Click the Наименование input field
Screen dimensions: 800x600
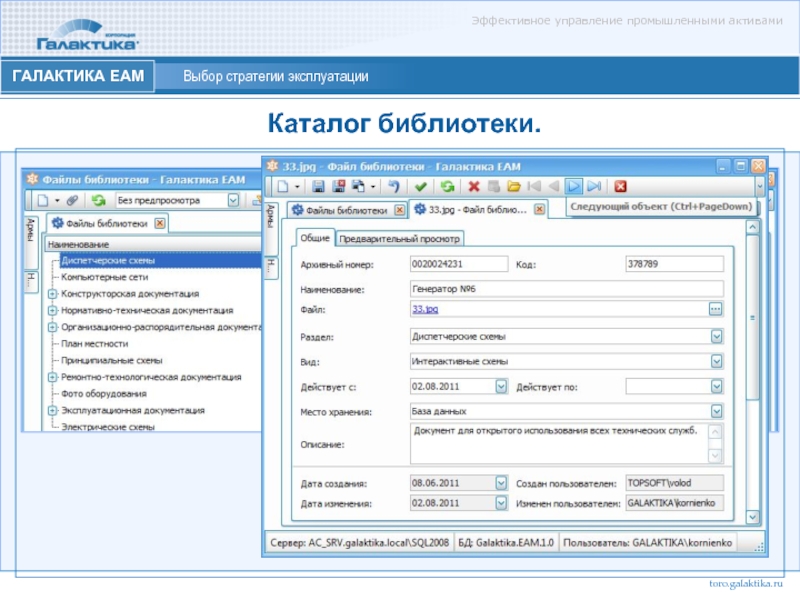coord(565,289)
